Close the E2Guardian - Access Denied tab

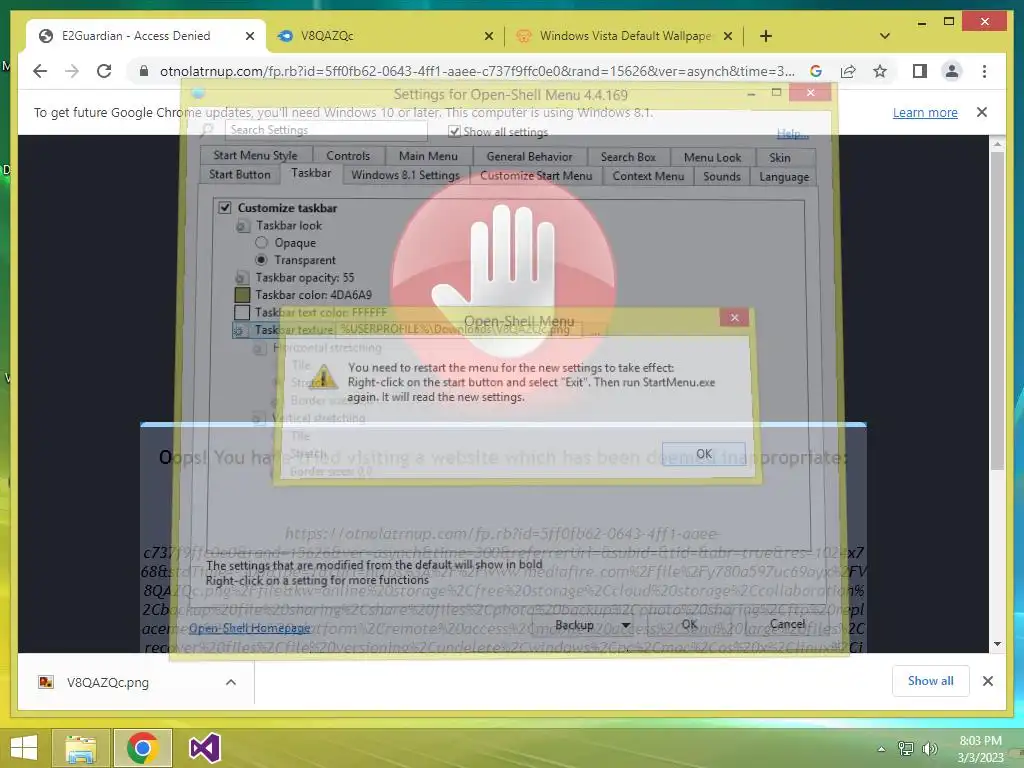[249, 37]
